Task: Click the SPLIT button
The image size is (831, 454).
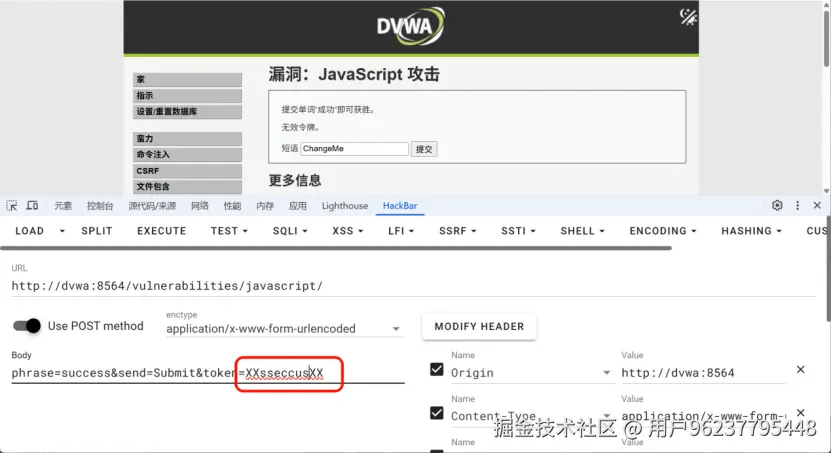Action: (96, 231)
